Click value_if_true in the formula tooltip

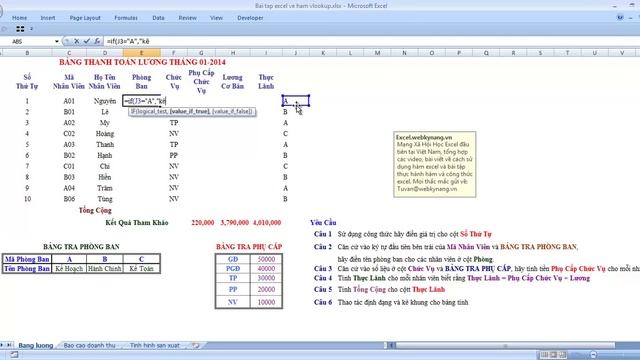pos(190,111)
